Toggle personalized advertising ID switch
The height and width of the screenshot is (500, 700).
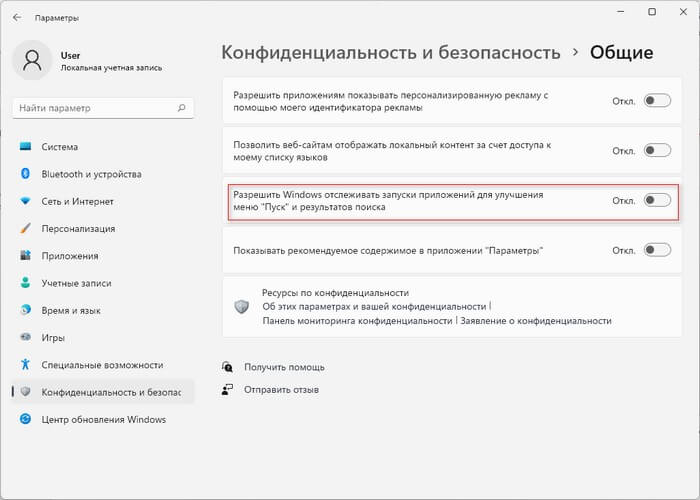coord(657,100)
